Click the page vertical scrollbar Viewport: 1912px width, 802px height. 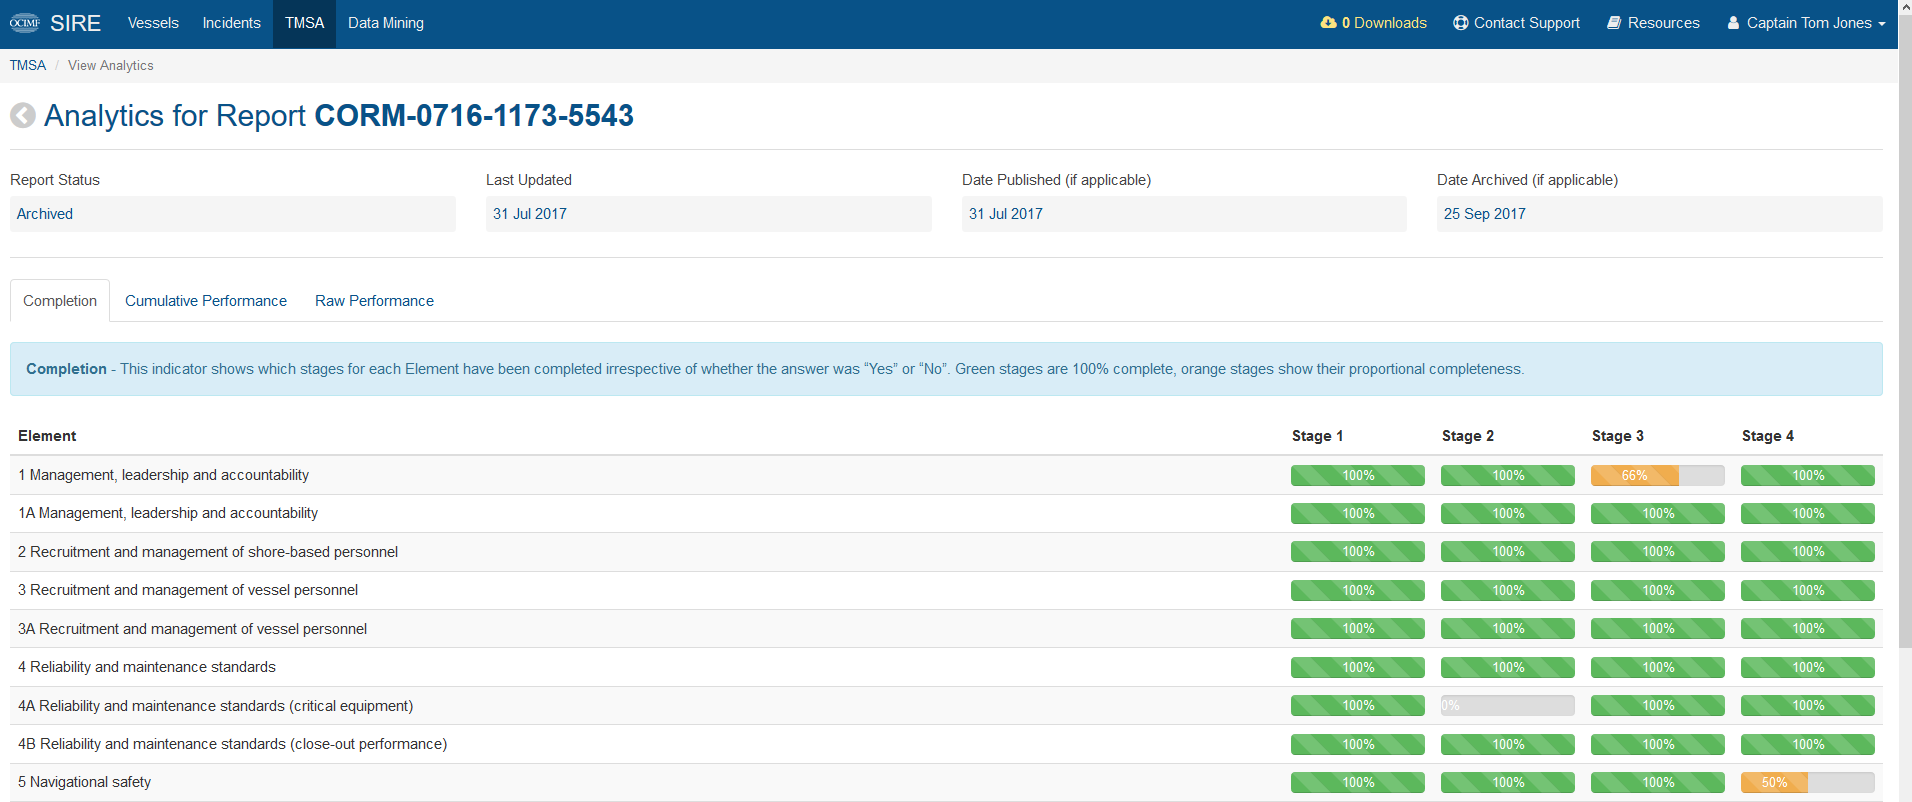click(x=1905, y=330)
